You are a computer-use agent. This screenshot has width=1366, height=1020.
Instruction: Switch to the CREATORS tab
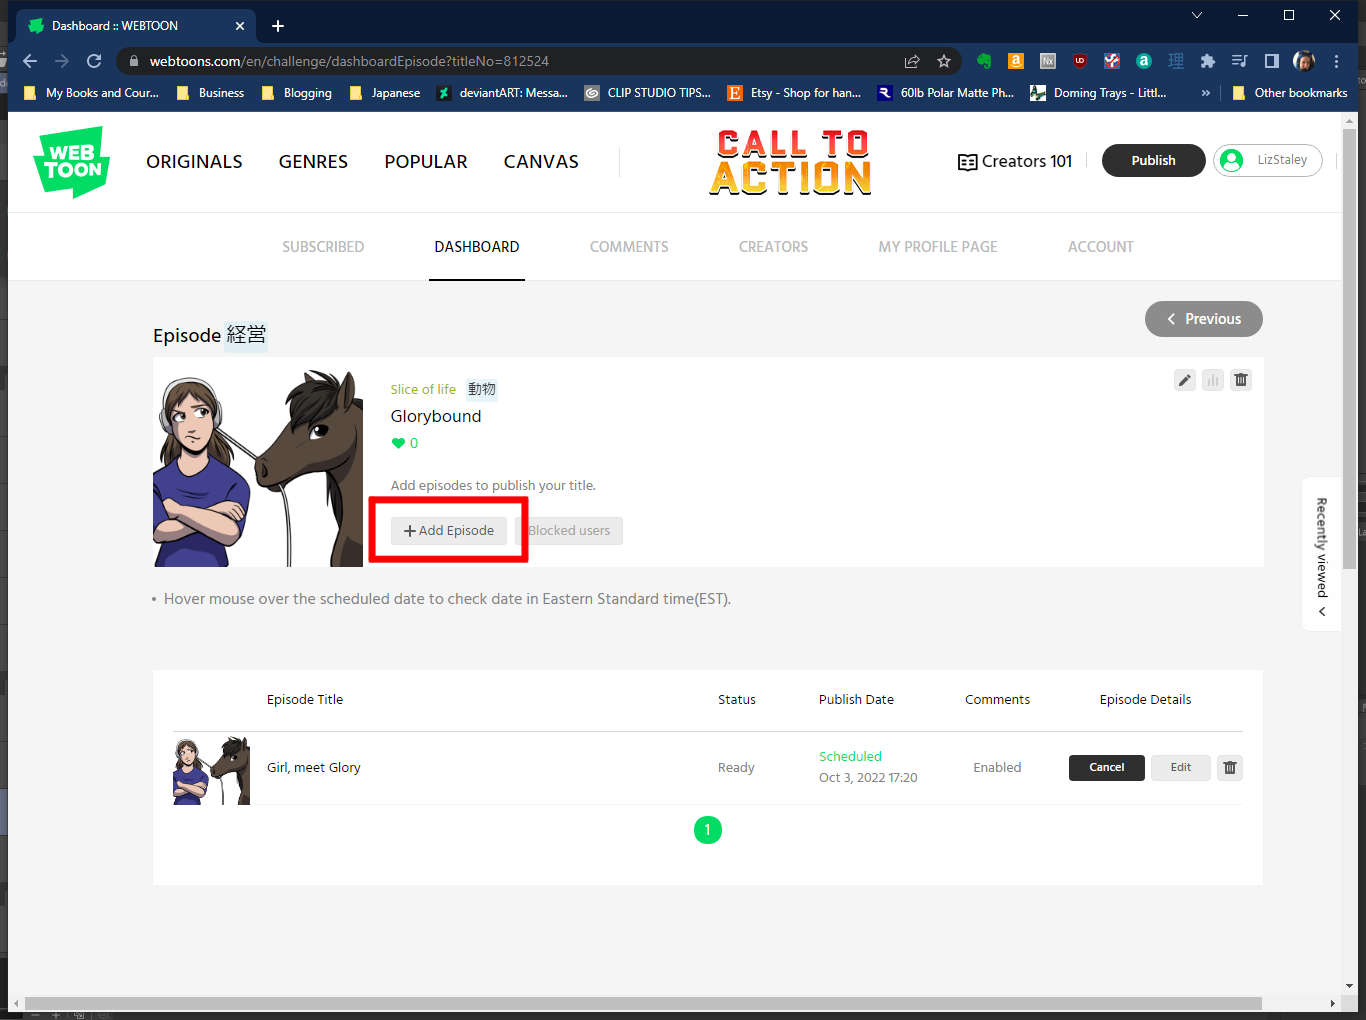(x=773, y=247)
